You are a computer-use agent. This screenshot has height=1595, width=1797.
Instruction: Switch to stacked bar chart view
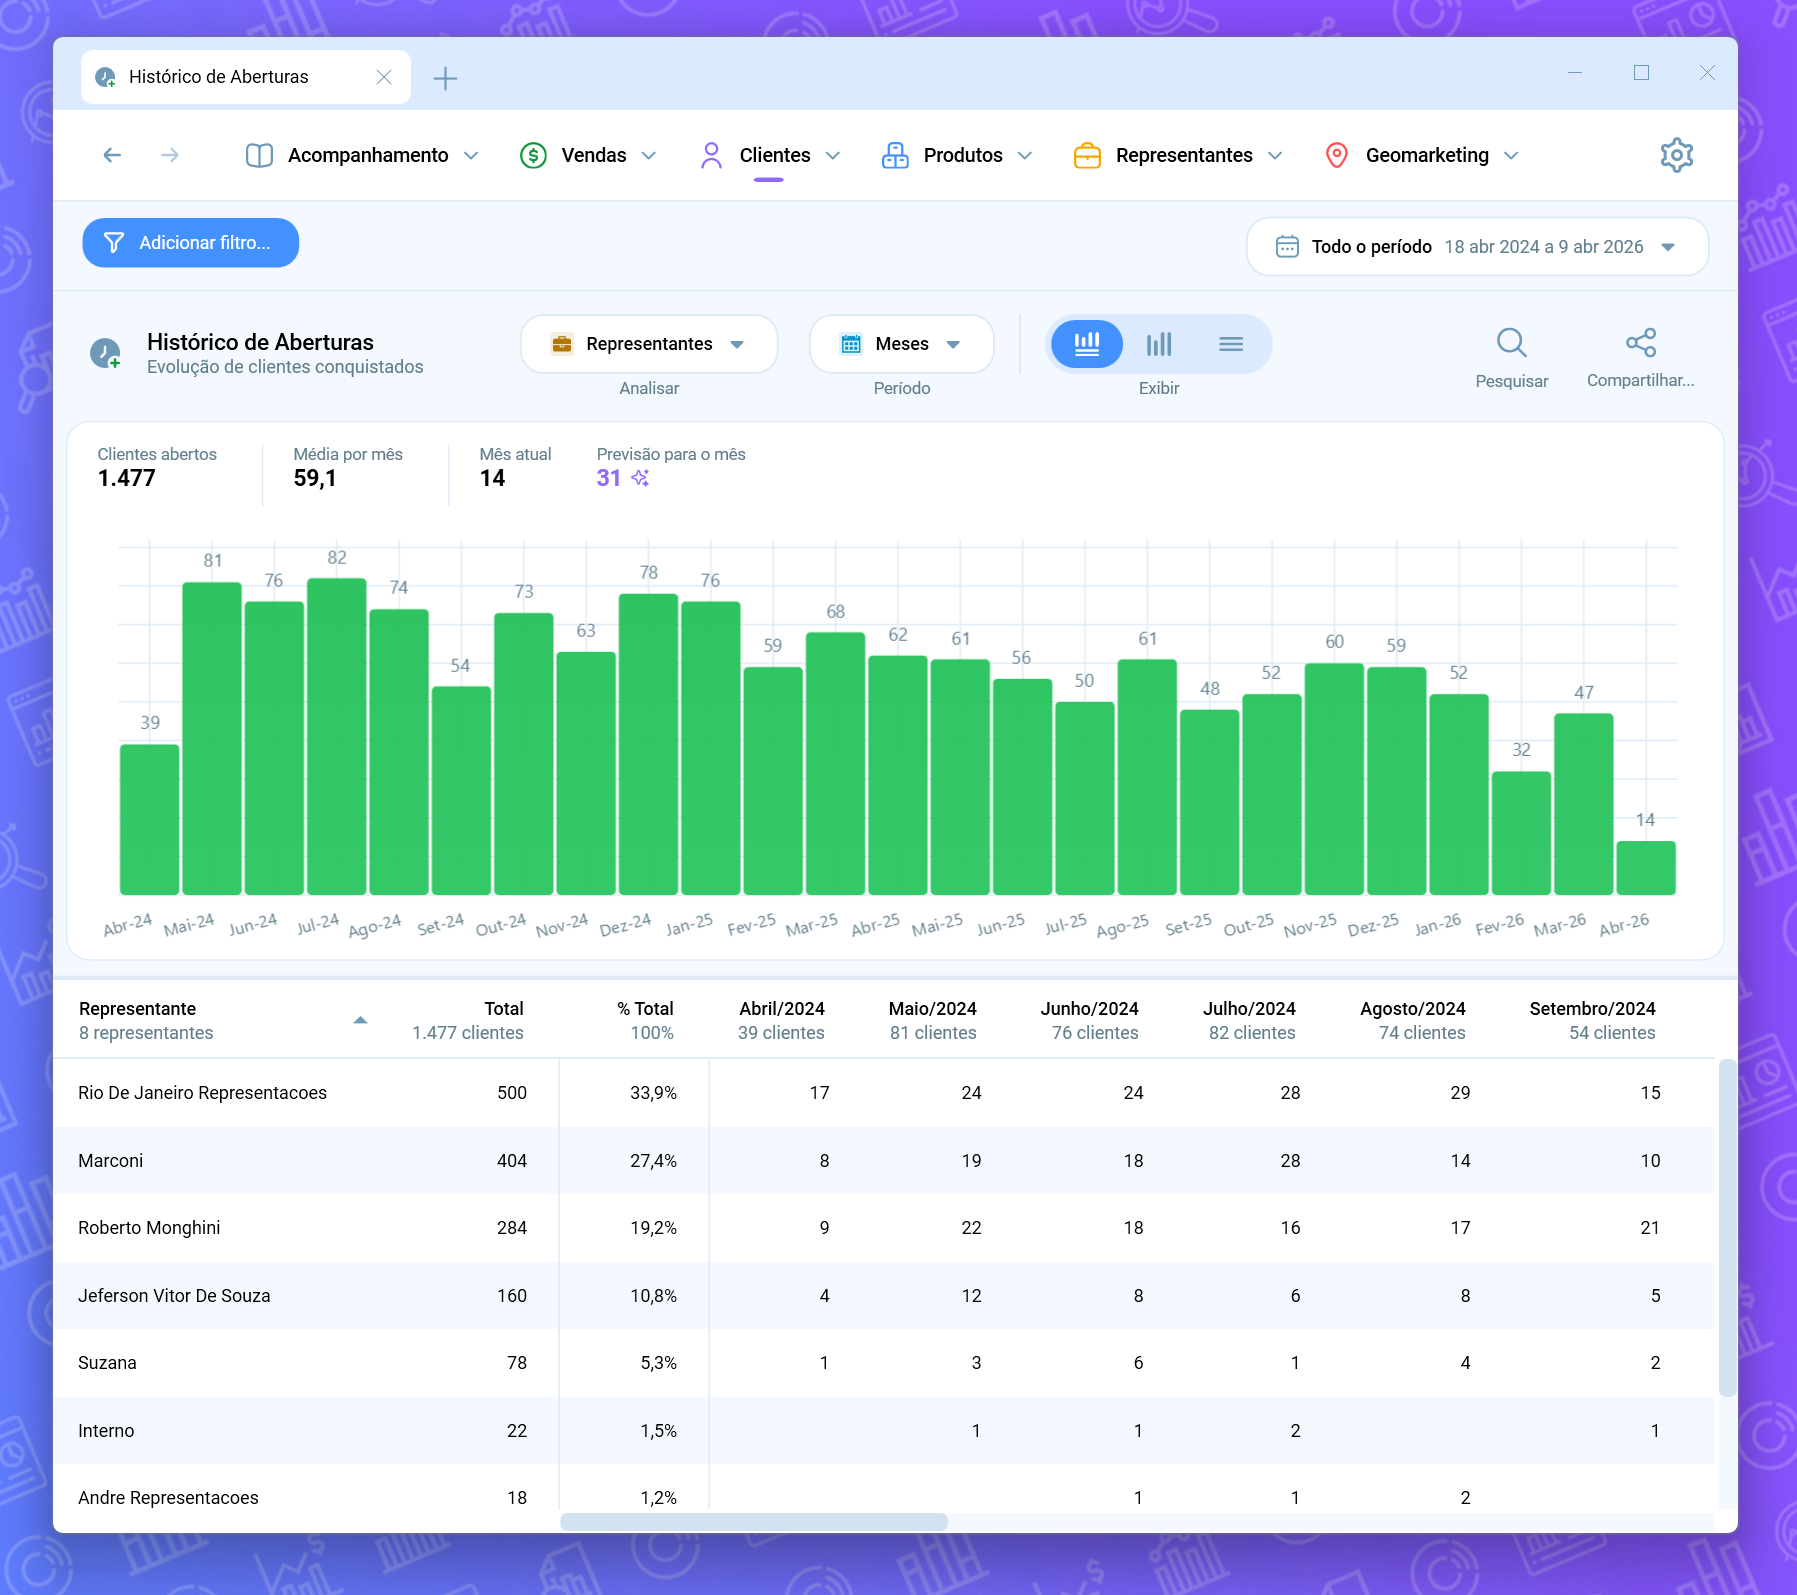[1086, 344]
